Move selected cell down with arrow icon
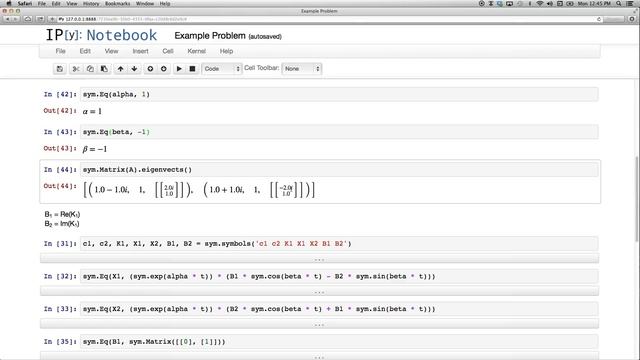 click(x=134, y=69)
